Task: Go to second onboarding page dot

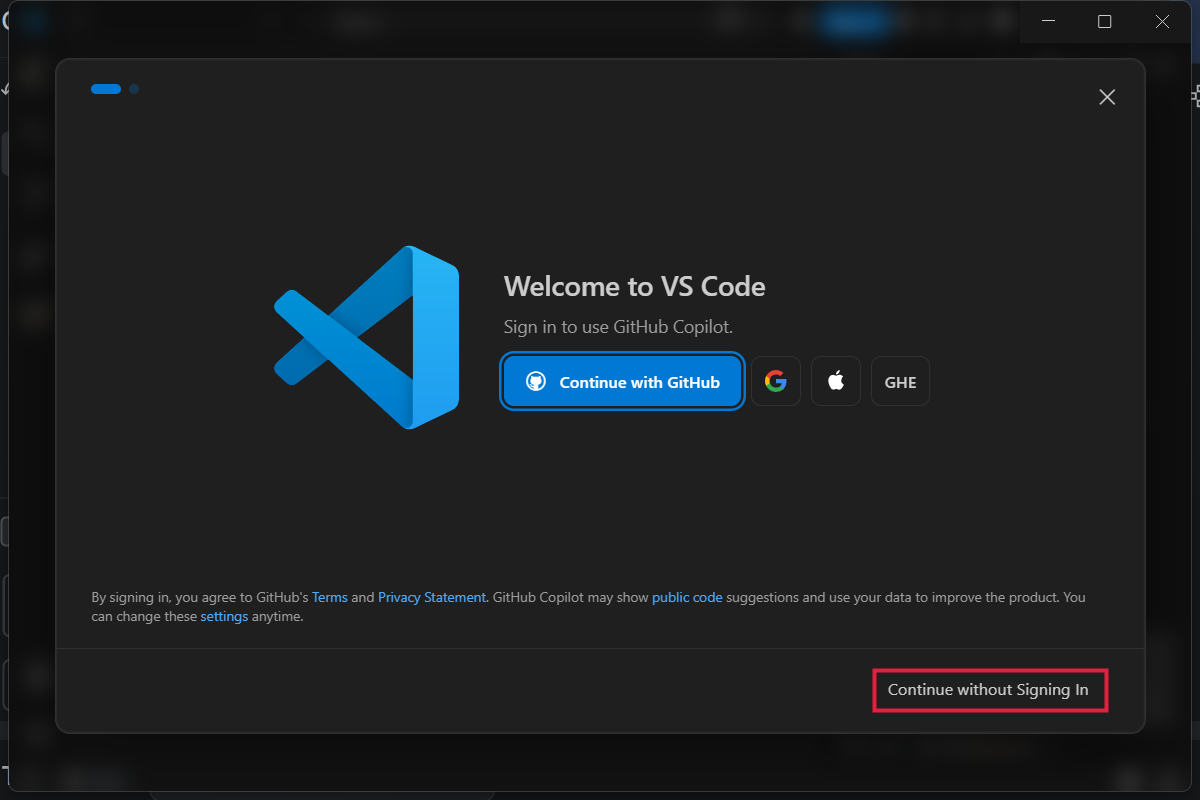Action: point(134,89)
